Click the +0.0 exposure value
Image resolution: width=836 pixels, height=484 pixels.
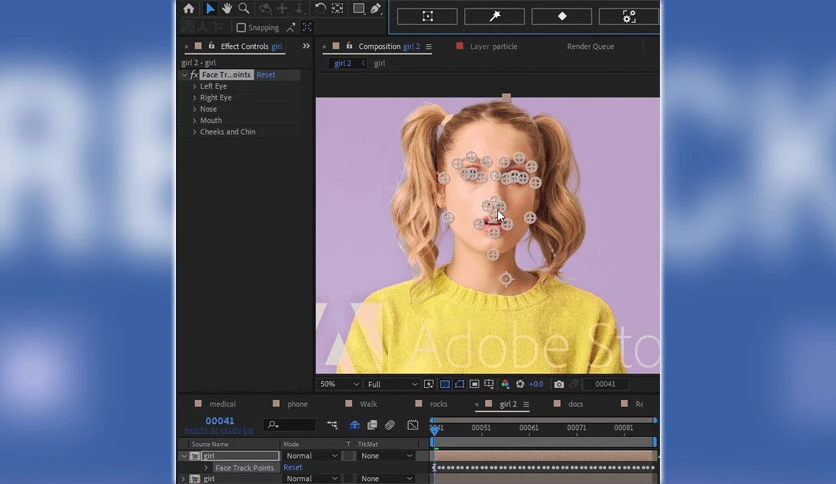pyautogui.click(x=536, y=384)
